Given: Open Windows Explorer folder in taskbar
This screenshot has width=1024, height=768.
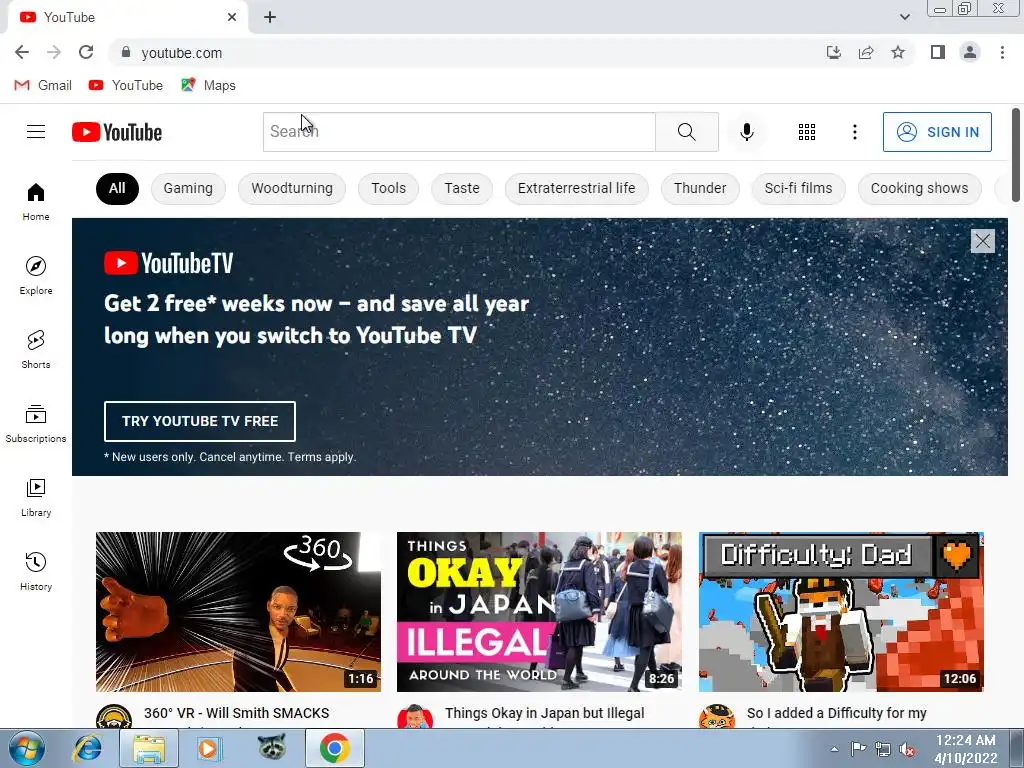Looking at the screenshot, I should pyautogui.click(x=149, y=748).
